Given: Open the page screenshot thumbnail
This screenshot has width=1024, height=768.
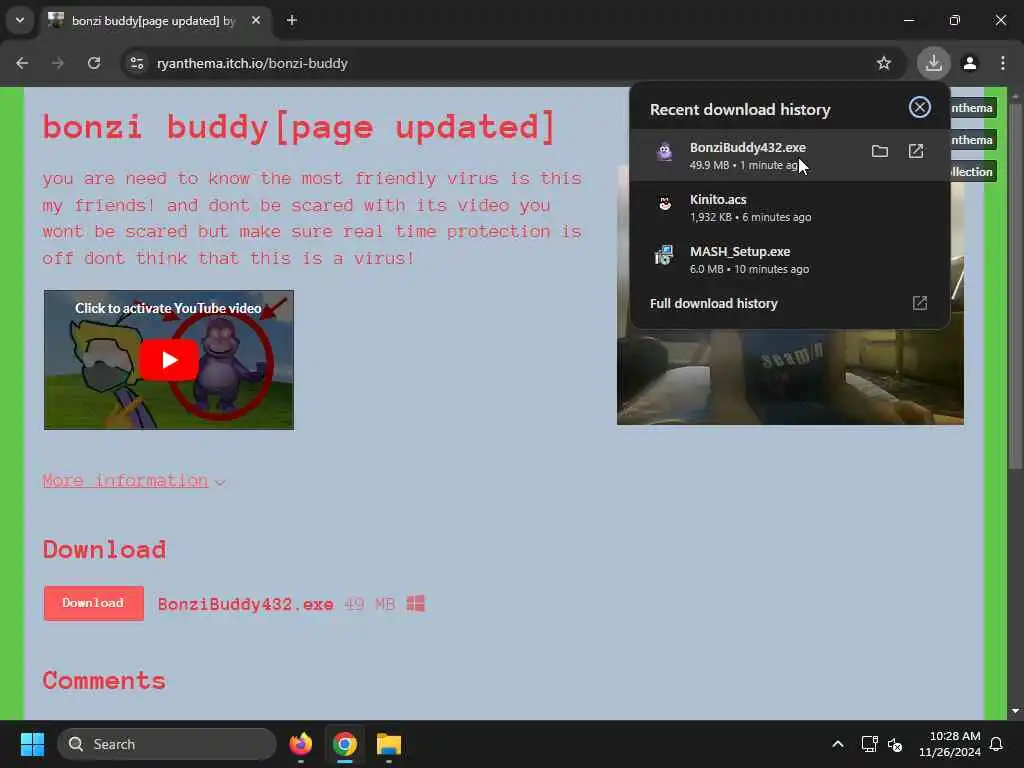Looking at the screenshot, I should coord(790,376).
